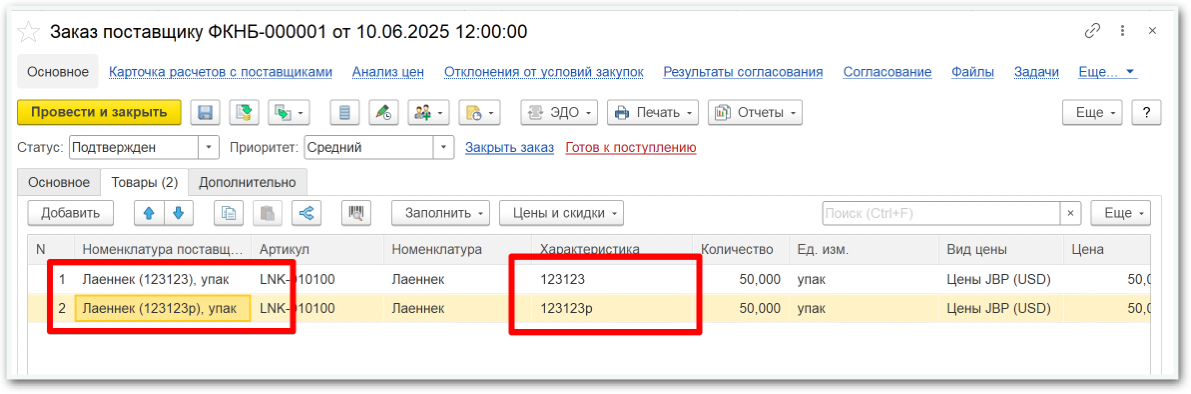This screenshot has height=394, width=1191.
Task: Click the post document icon
Action: tap(244, 113)
